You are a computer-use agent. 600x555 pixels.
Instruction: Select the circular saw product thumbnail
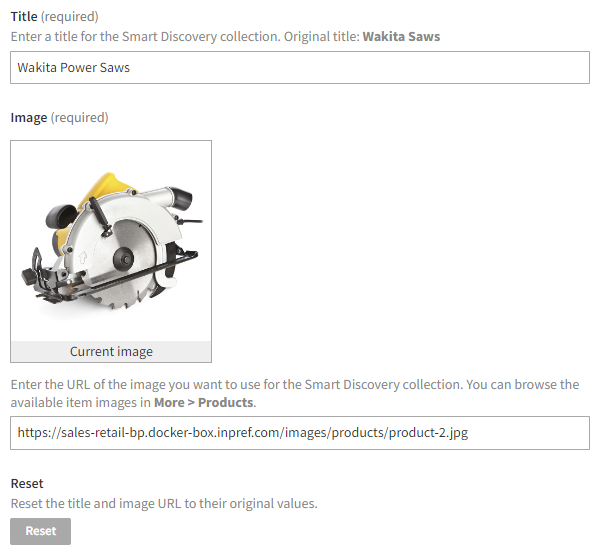point(111,241)
